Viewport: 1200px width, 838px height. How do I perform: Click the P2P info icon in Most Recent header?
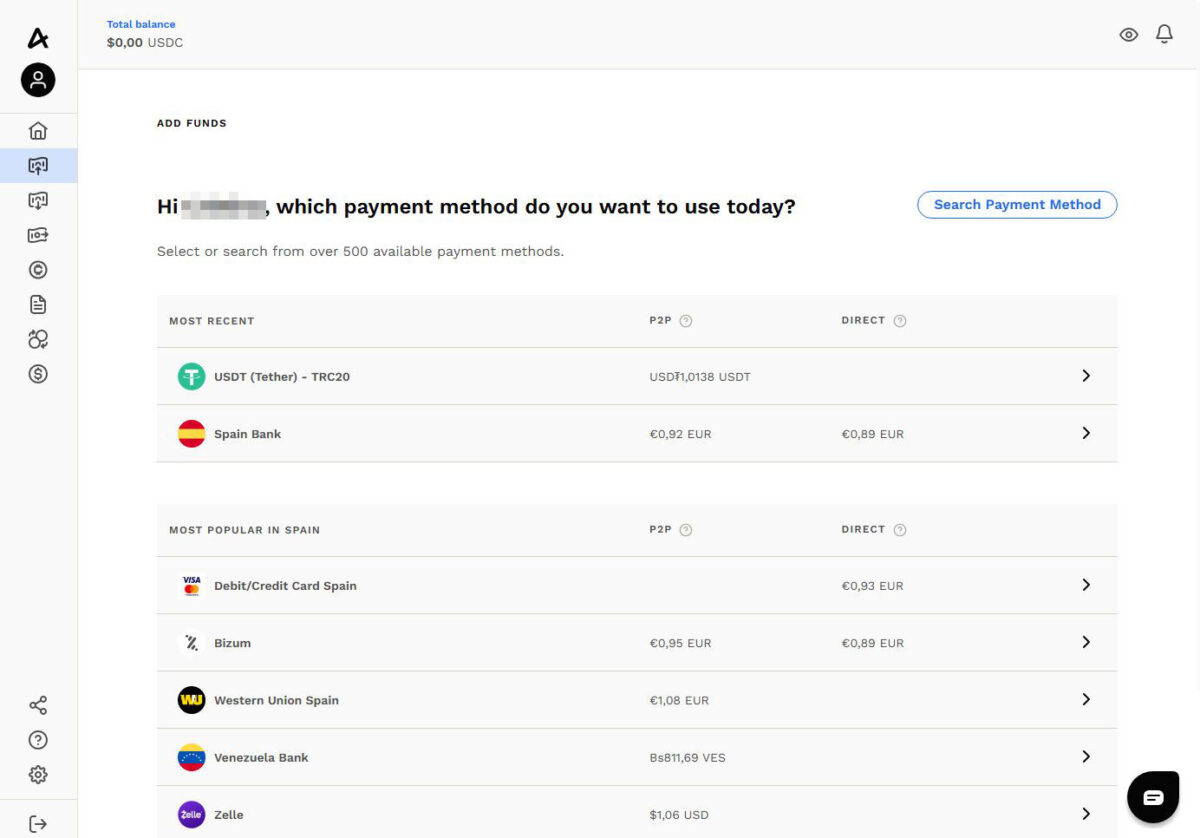(686, 321)
